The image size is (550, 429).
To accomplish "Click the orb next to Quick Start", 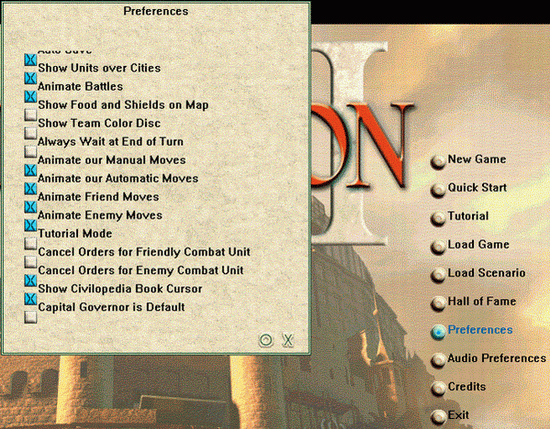I will pyautogui.click(x=438, y=190).
